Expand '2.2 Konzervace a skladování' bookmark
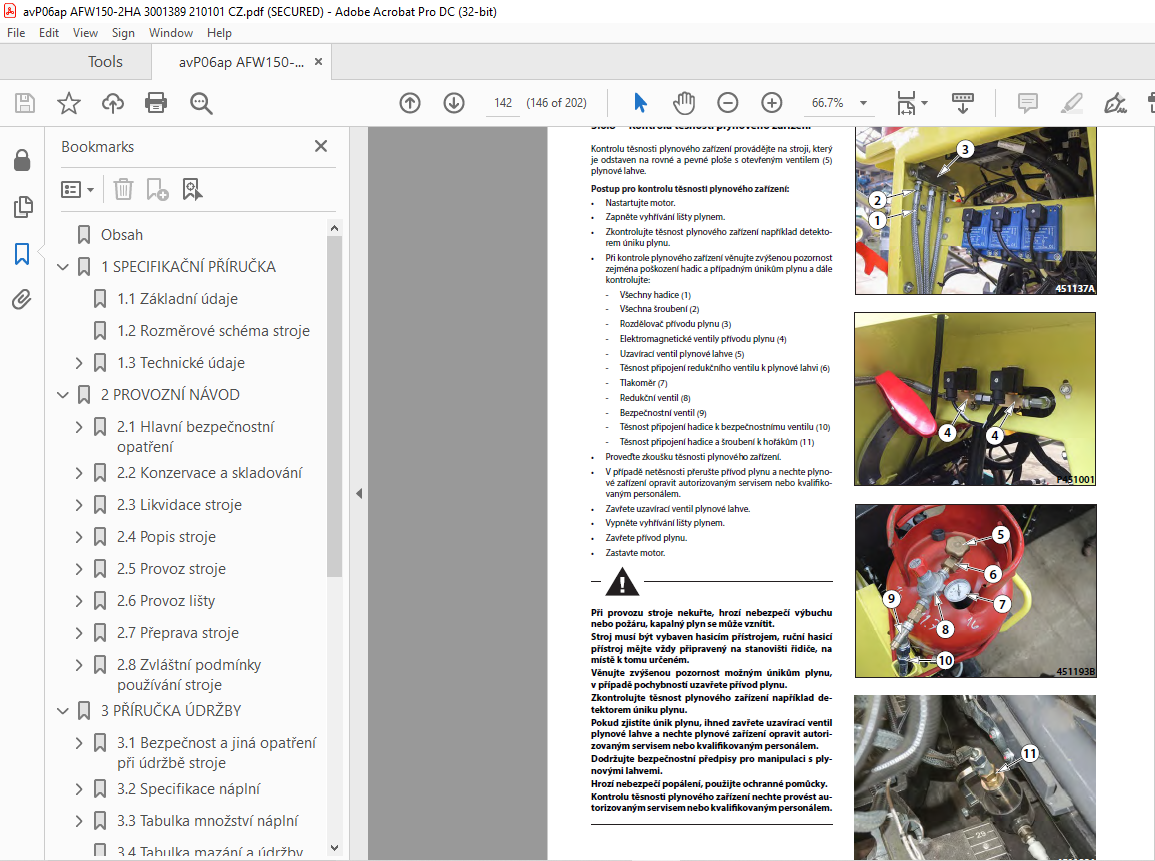This screenshot has width=1155, height=861. [79, 474]
